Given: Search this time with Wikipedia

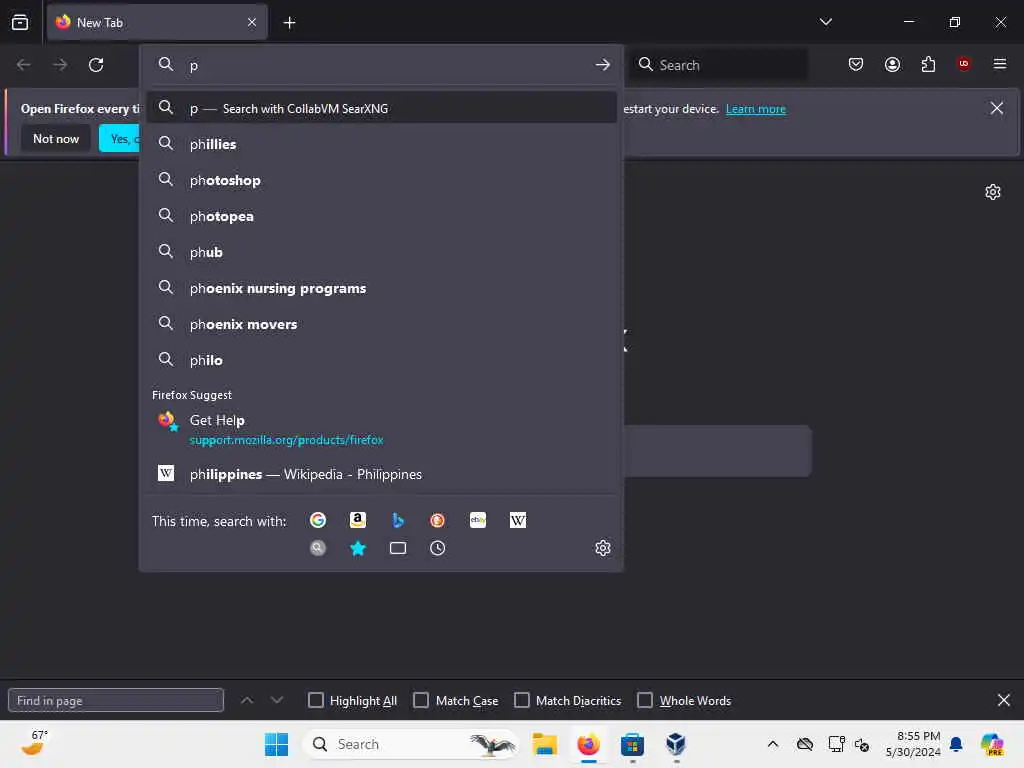Looking at the screenshot, I should point(518,520).
